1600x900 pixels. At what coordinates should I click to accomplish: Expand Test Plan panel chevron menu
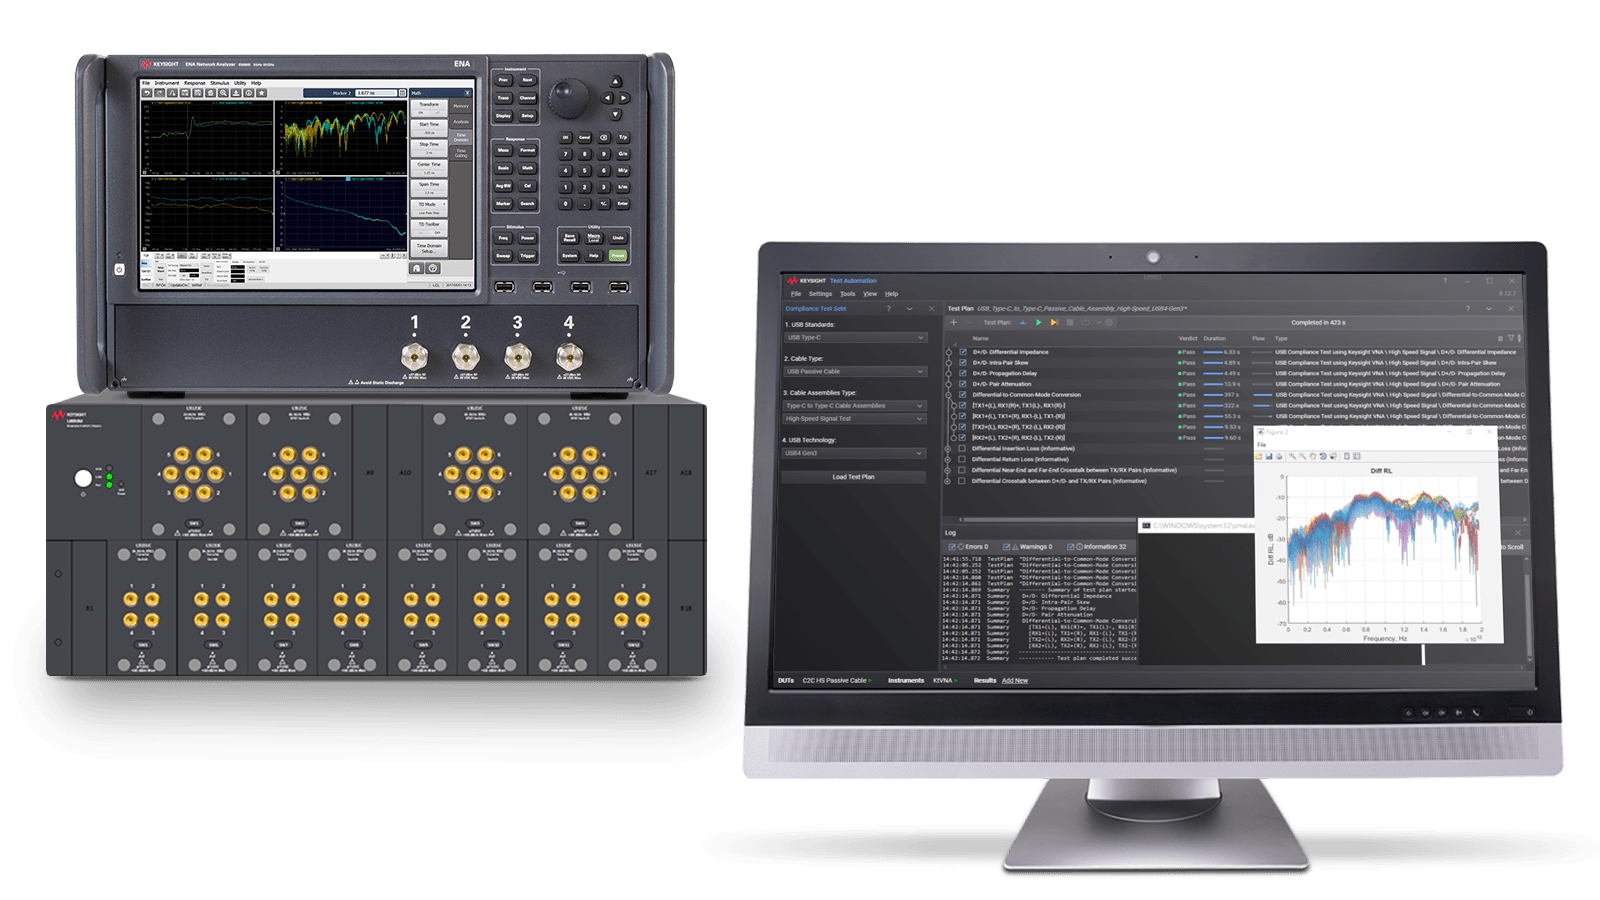pyautogui.click(x=1489, y=308)
